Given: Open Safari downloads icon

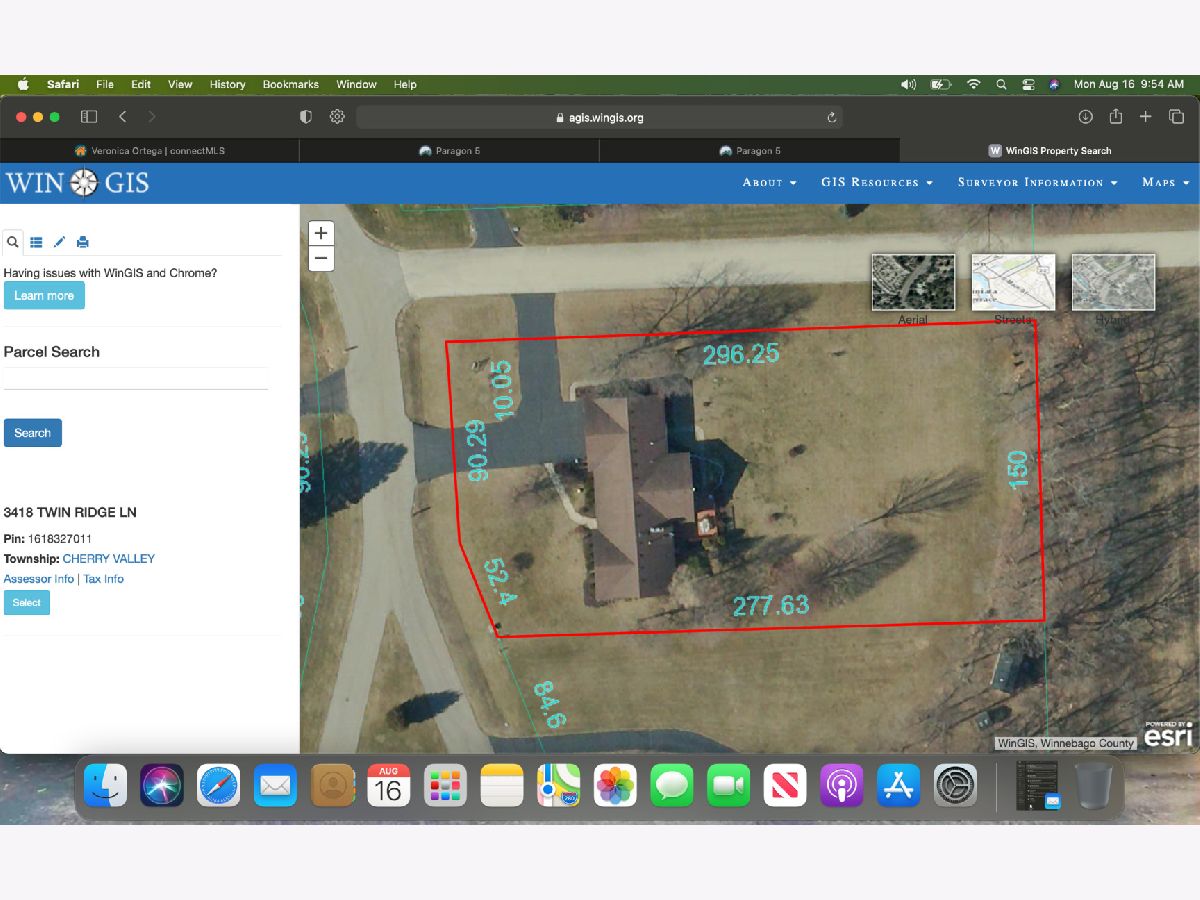Looking at the screenshot, I should [x=1085, y=117].
